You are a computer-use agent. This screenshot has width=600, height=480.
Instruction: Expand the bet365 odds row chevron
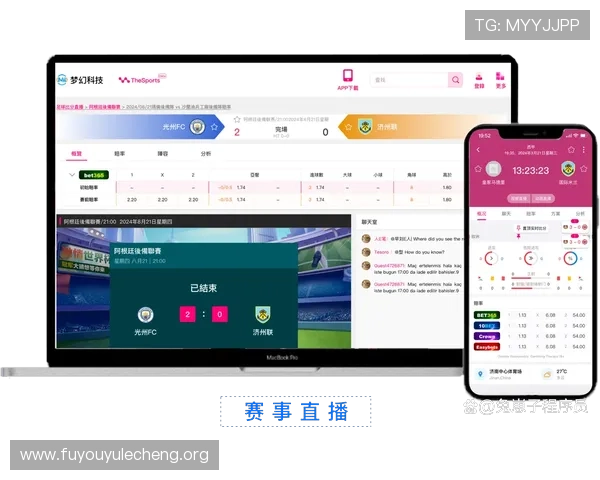(x=70, y=175)
